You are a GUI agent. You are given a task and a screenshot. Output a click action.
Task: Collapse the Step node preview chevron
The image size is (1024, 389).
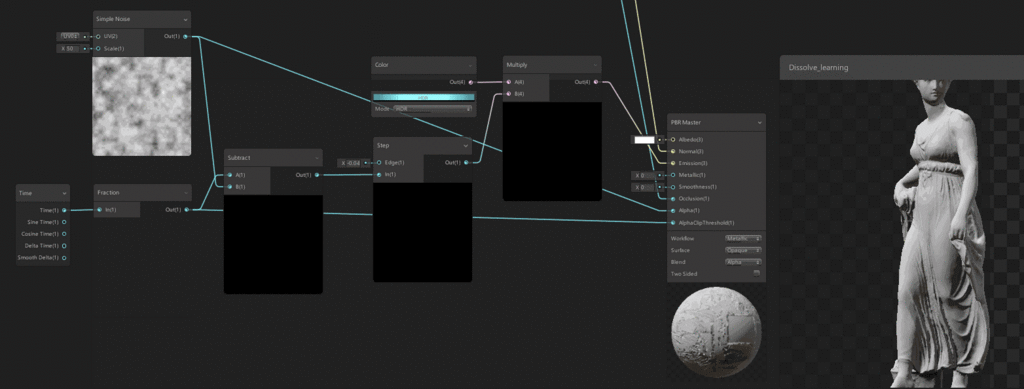point(466,146)
